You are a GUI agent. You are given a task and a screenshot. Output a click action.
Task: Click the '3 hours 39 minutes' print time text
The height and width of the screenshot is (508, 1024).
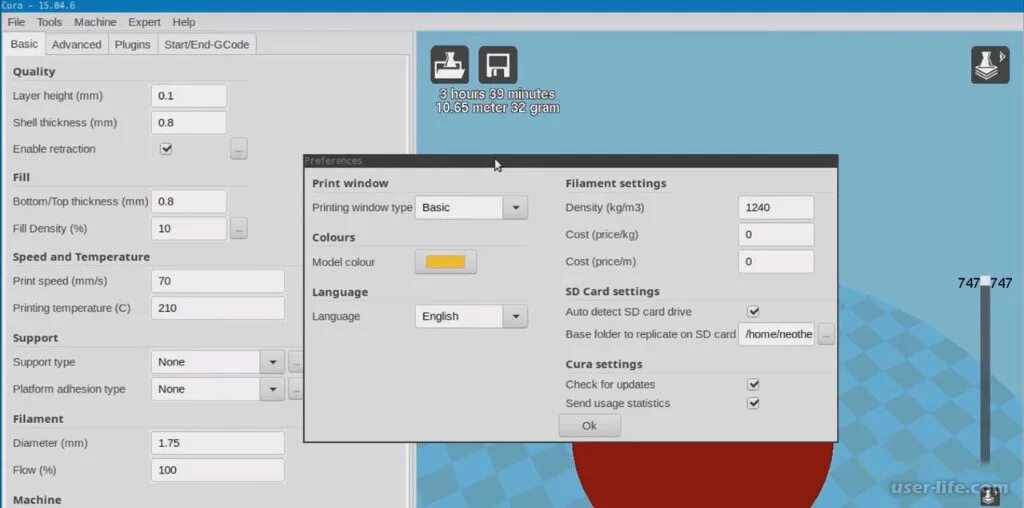point(497,94)
